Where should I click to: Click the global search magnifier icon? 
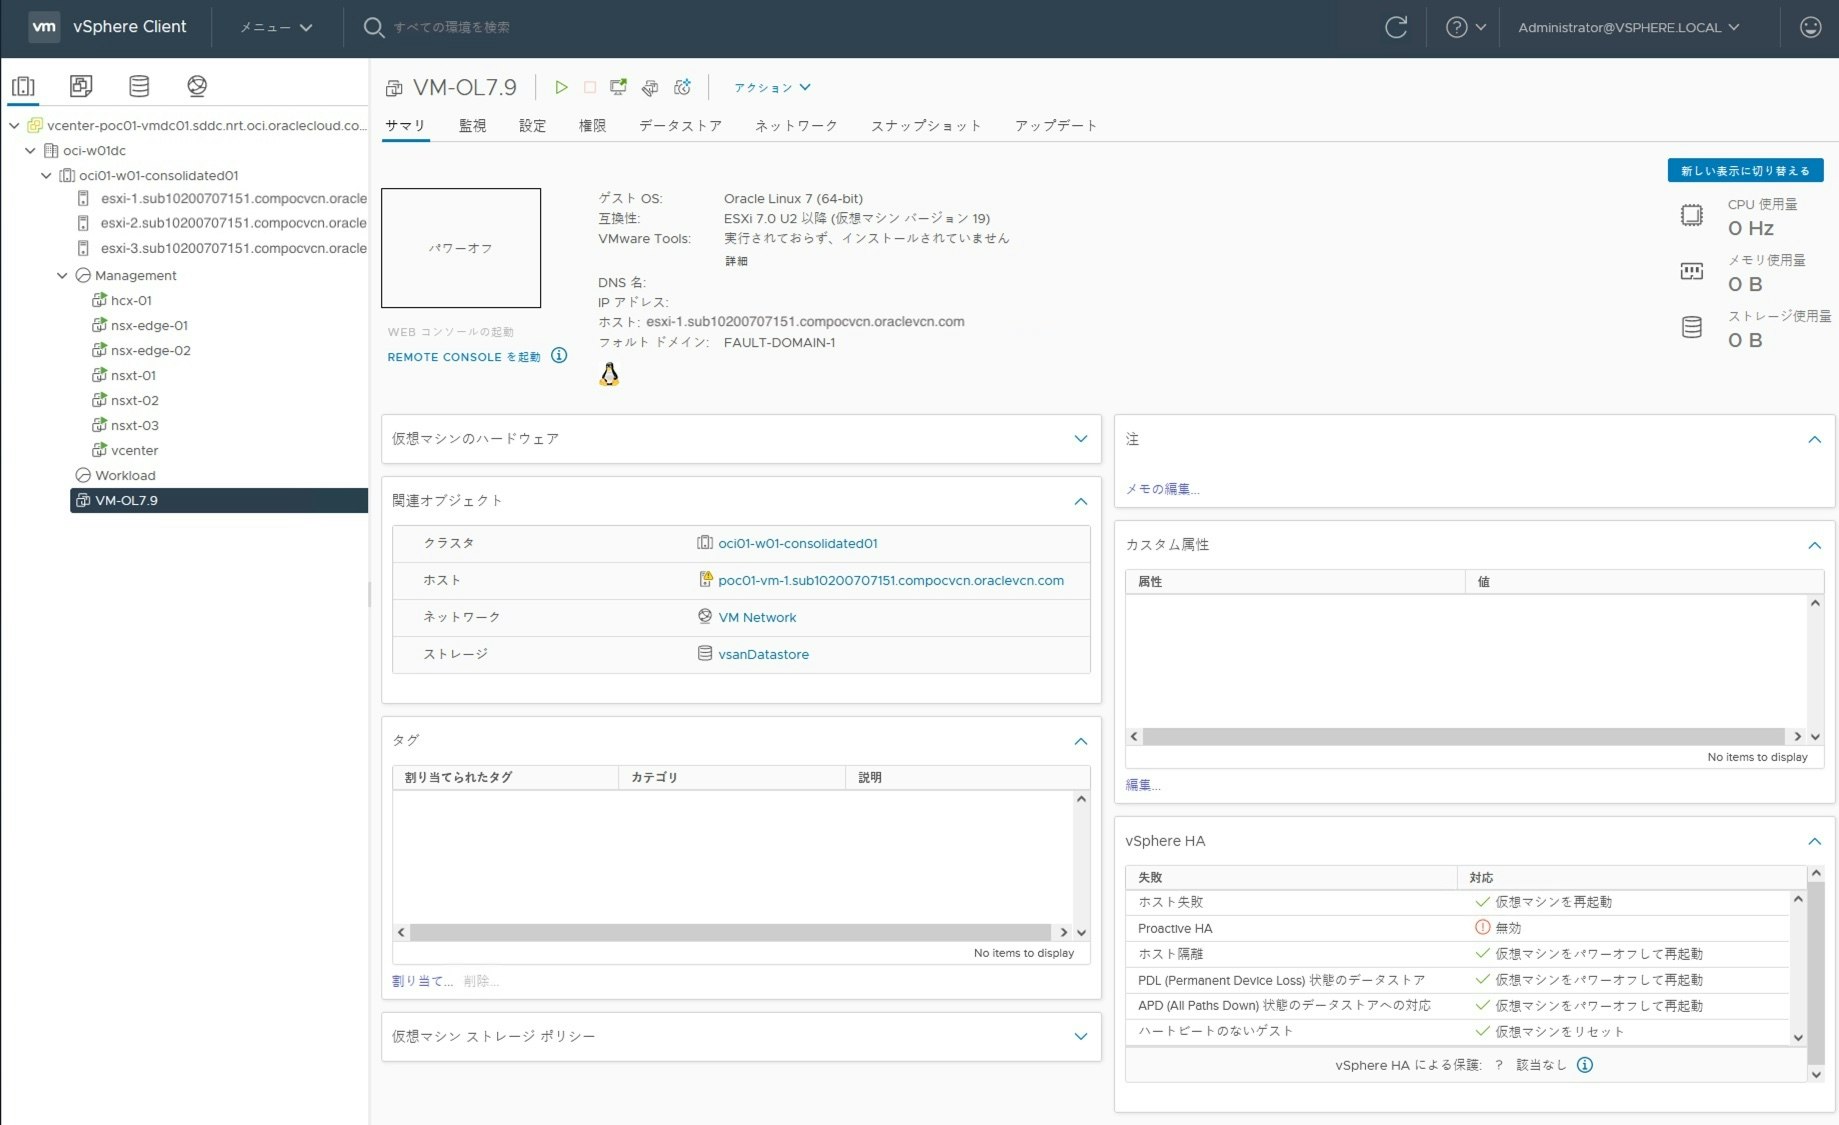[374, 28]
